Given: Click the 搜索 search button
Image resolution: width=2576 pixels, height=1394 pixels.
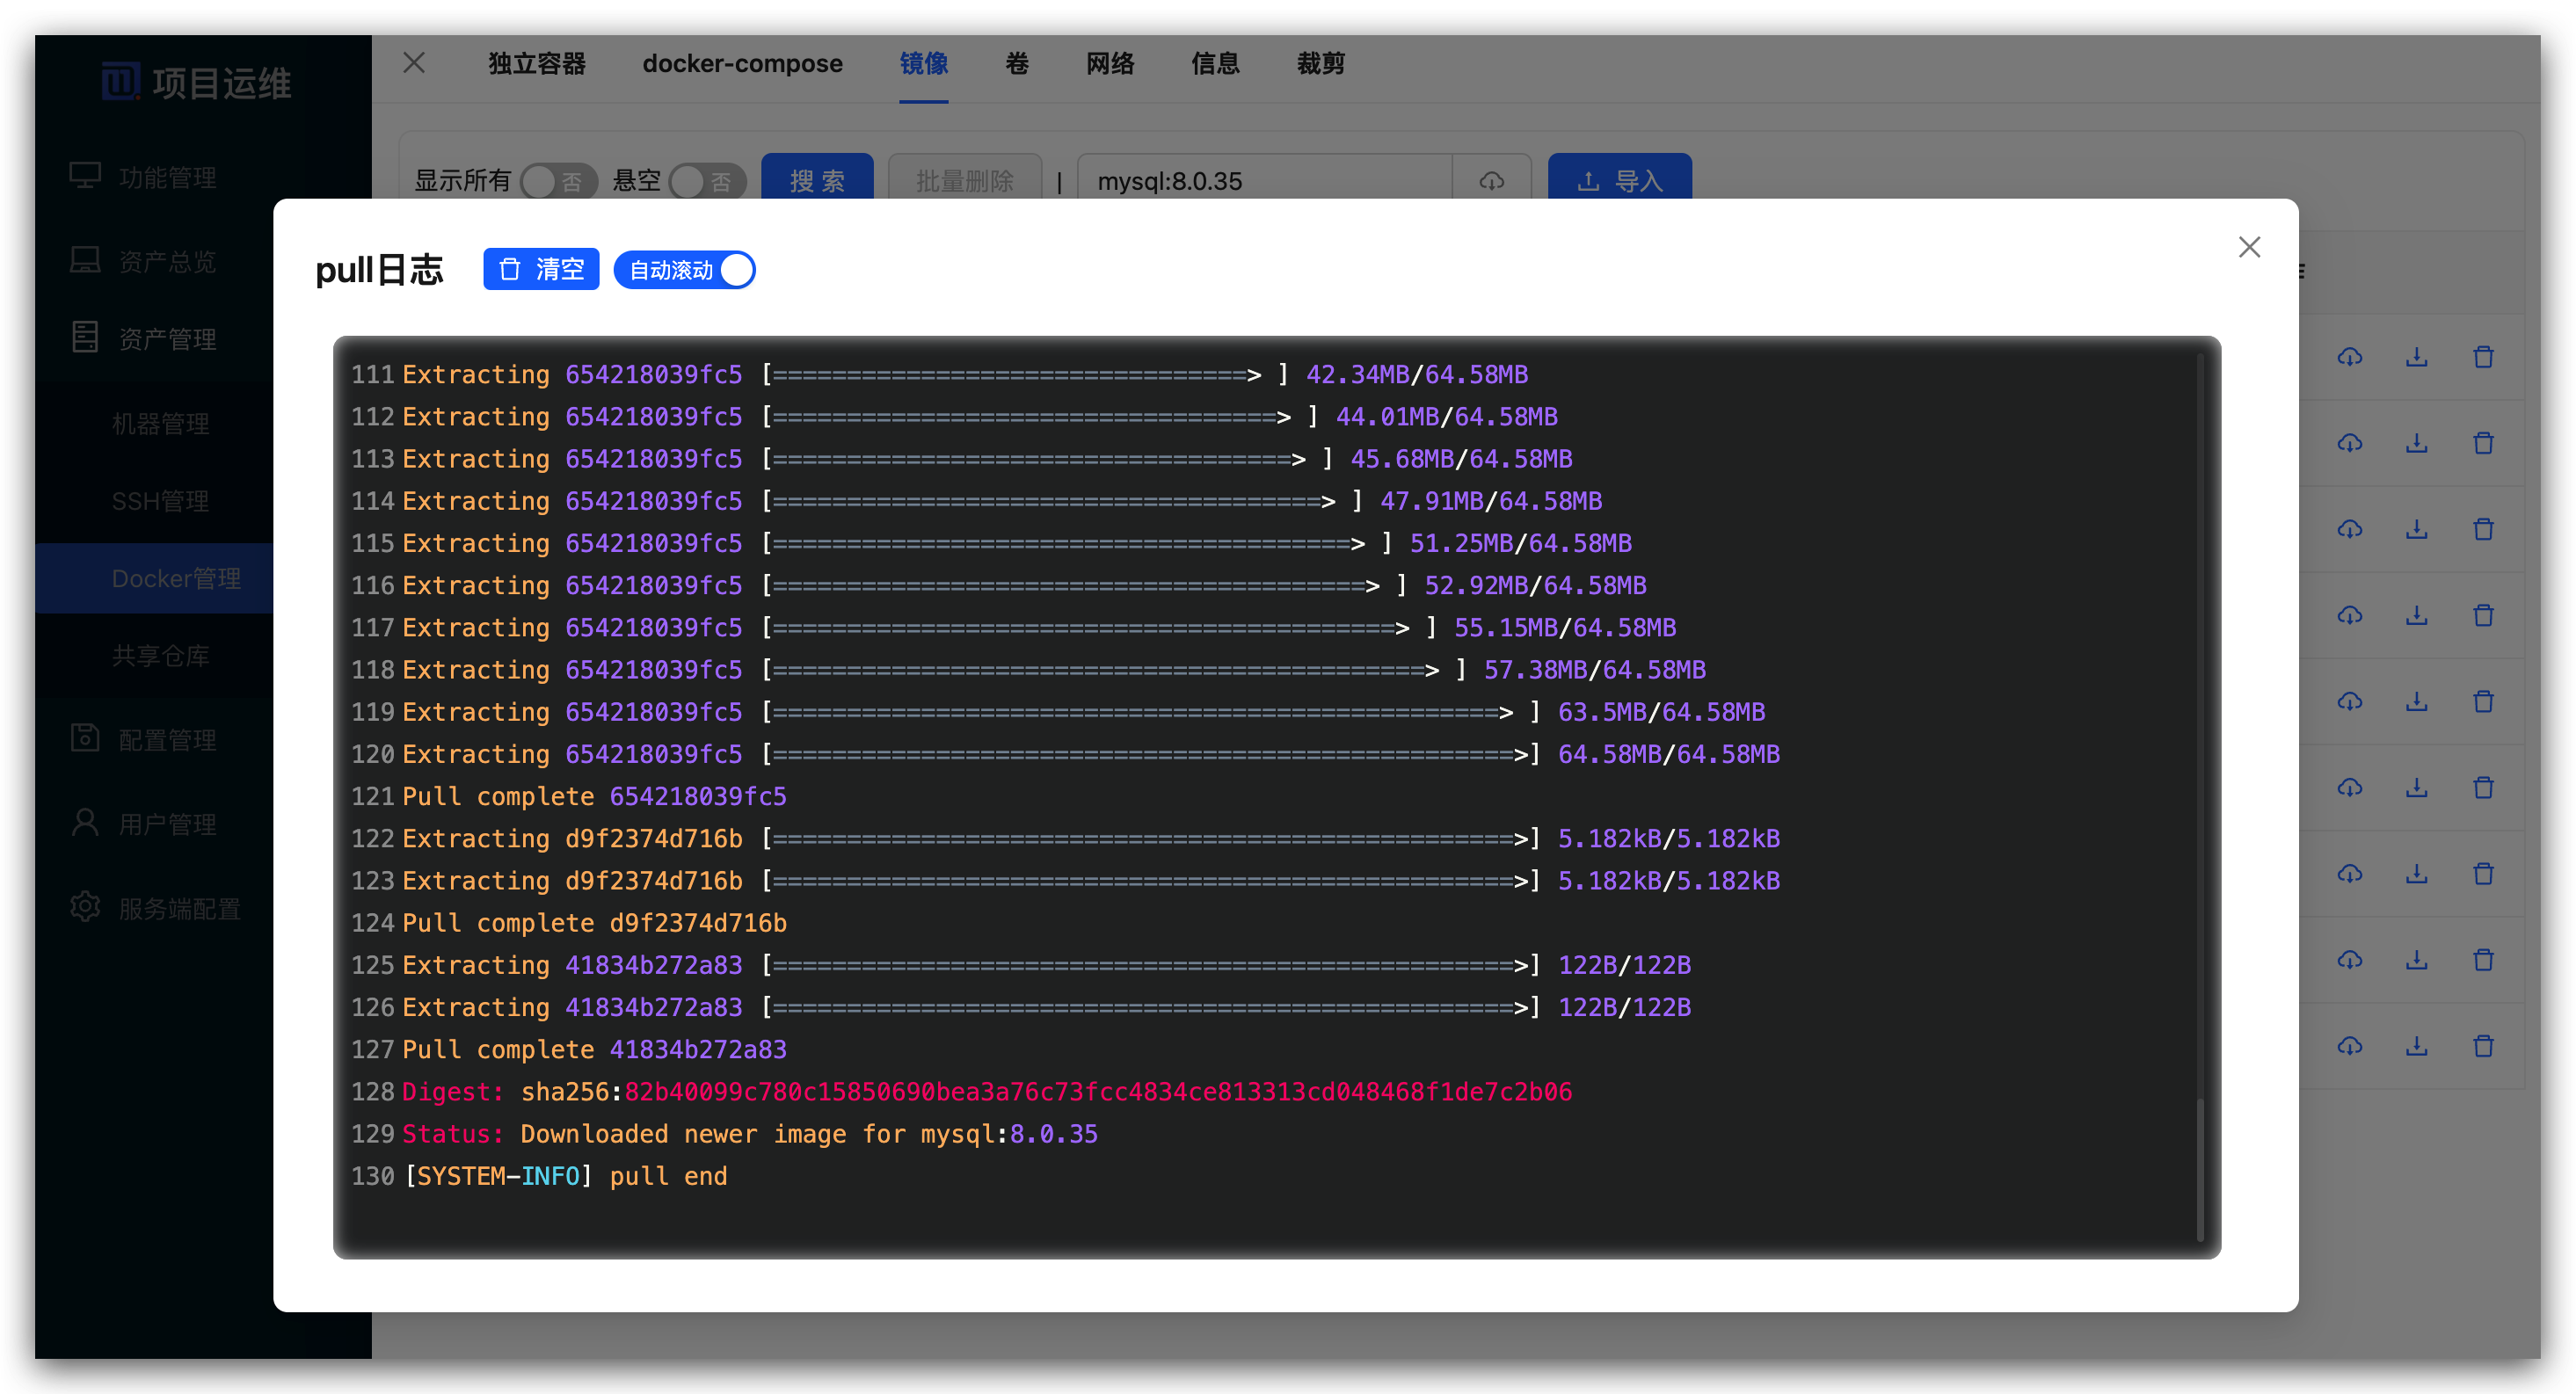Looking at the screenshot, I should point(817,180).
